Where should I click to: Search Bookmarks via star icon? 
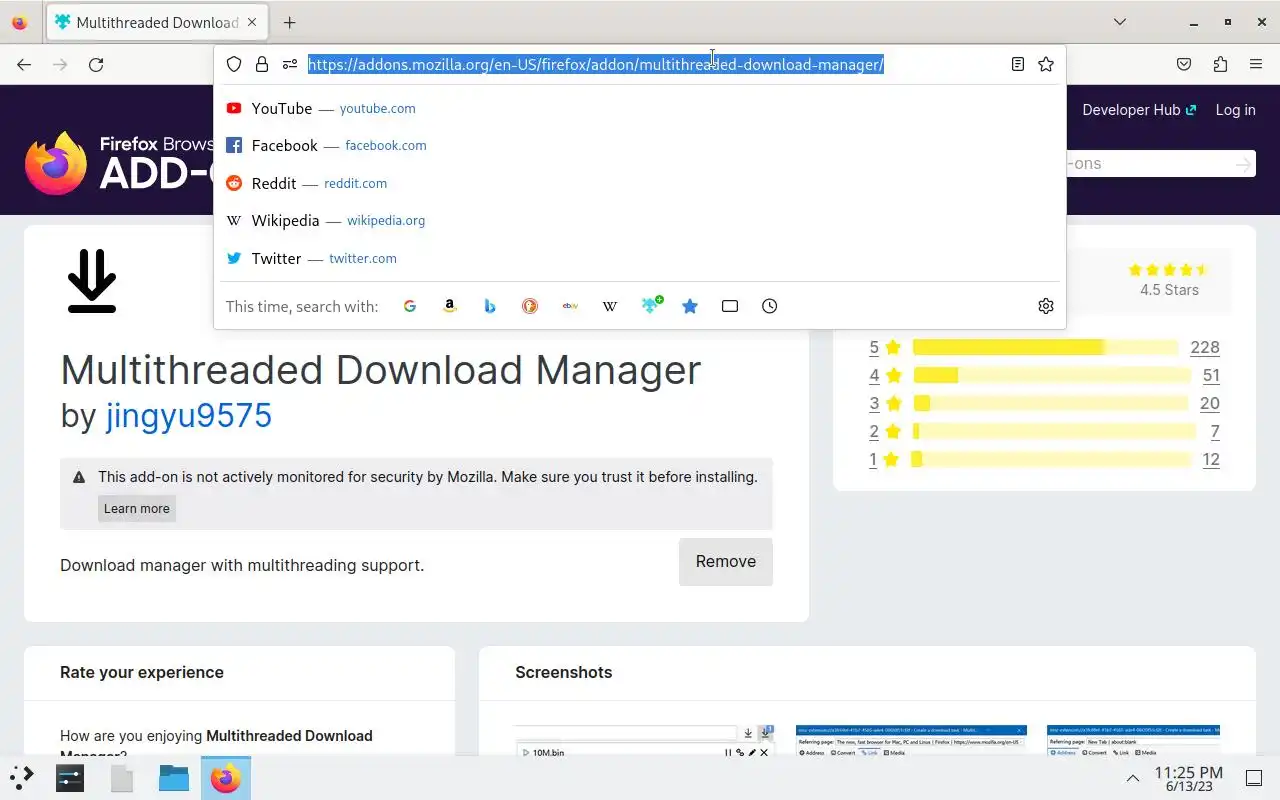click(690, 306)
